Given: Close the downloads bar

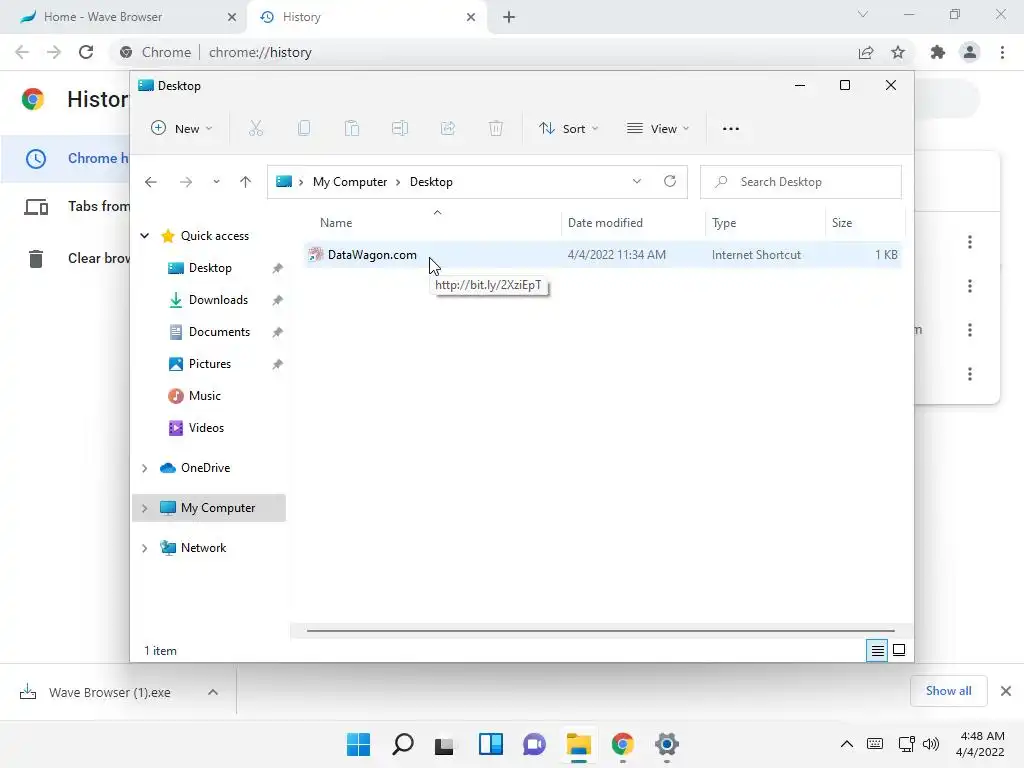Looking at the screenshot, I should [x=1006, y=691].
